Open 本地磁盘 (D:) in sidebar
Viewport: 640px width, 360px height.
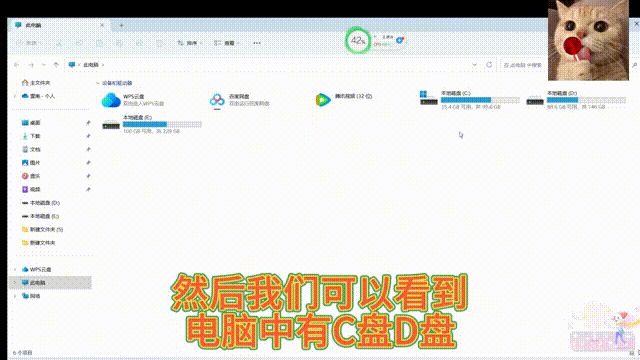(x=41, y=203)
